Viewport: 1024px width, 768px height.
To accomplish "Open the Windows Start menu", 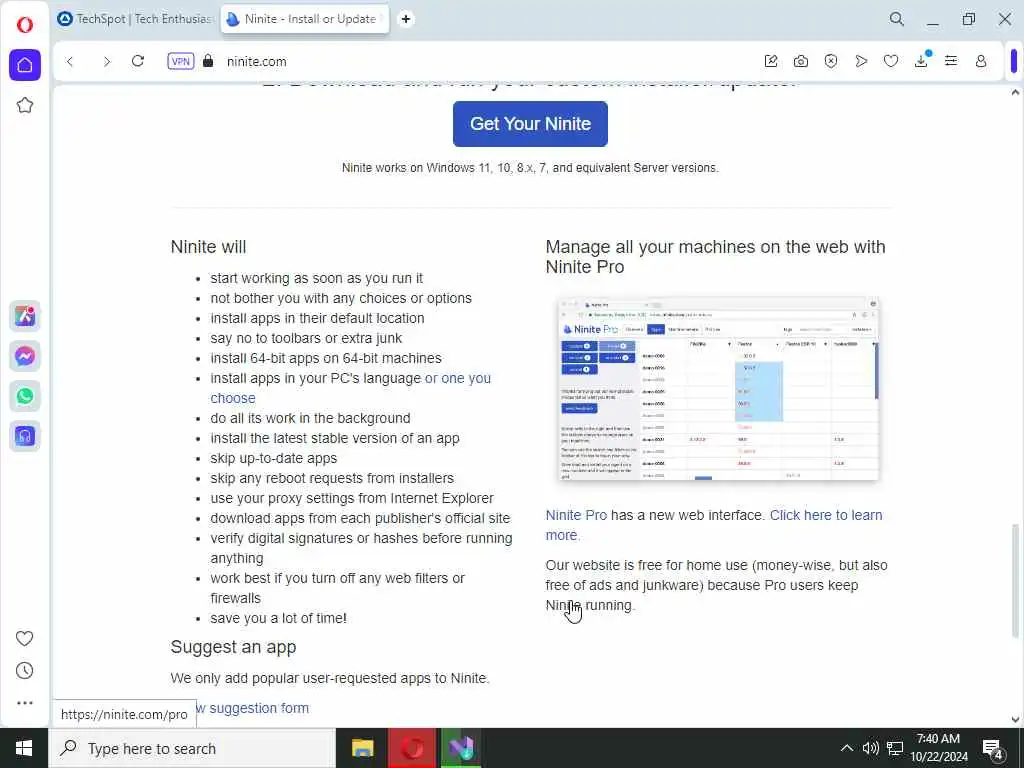I will pyautogui.click(x=24, y=748).
